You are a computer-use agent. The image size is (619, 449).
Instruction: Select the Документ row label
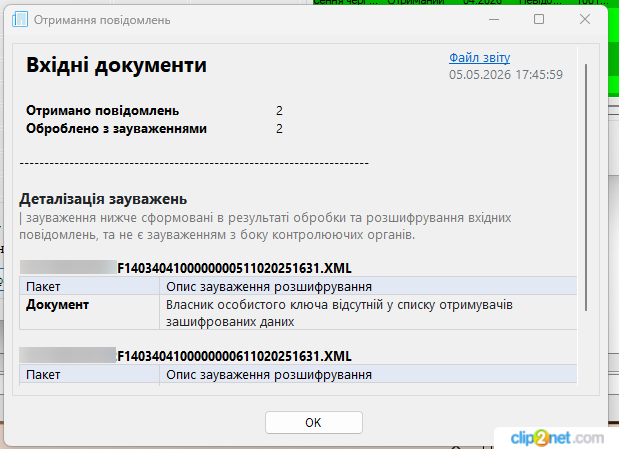(x=57, y=305)
